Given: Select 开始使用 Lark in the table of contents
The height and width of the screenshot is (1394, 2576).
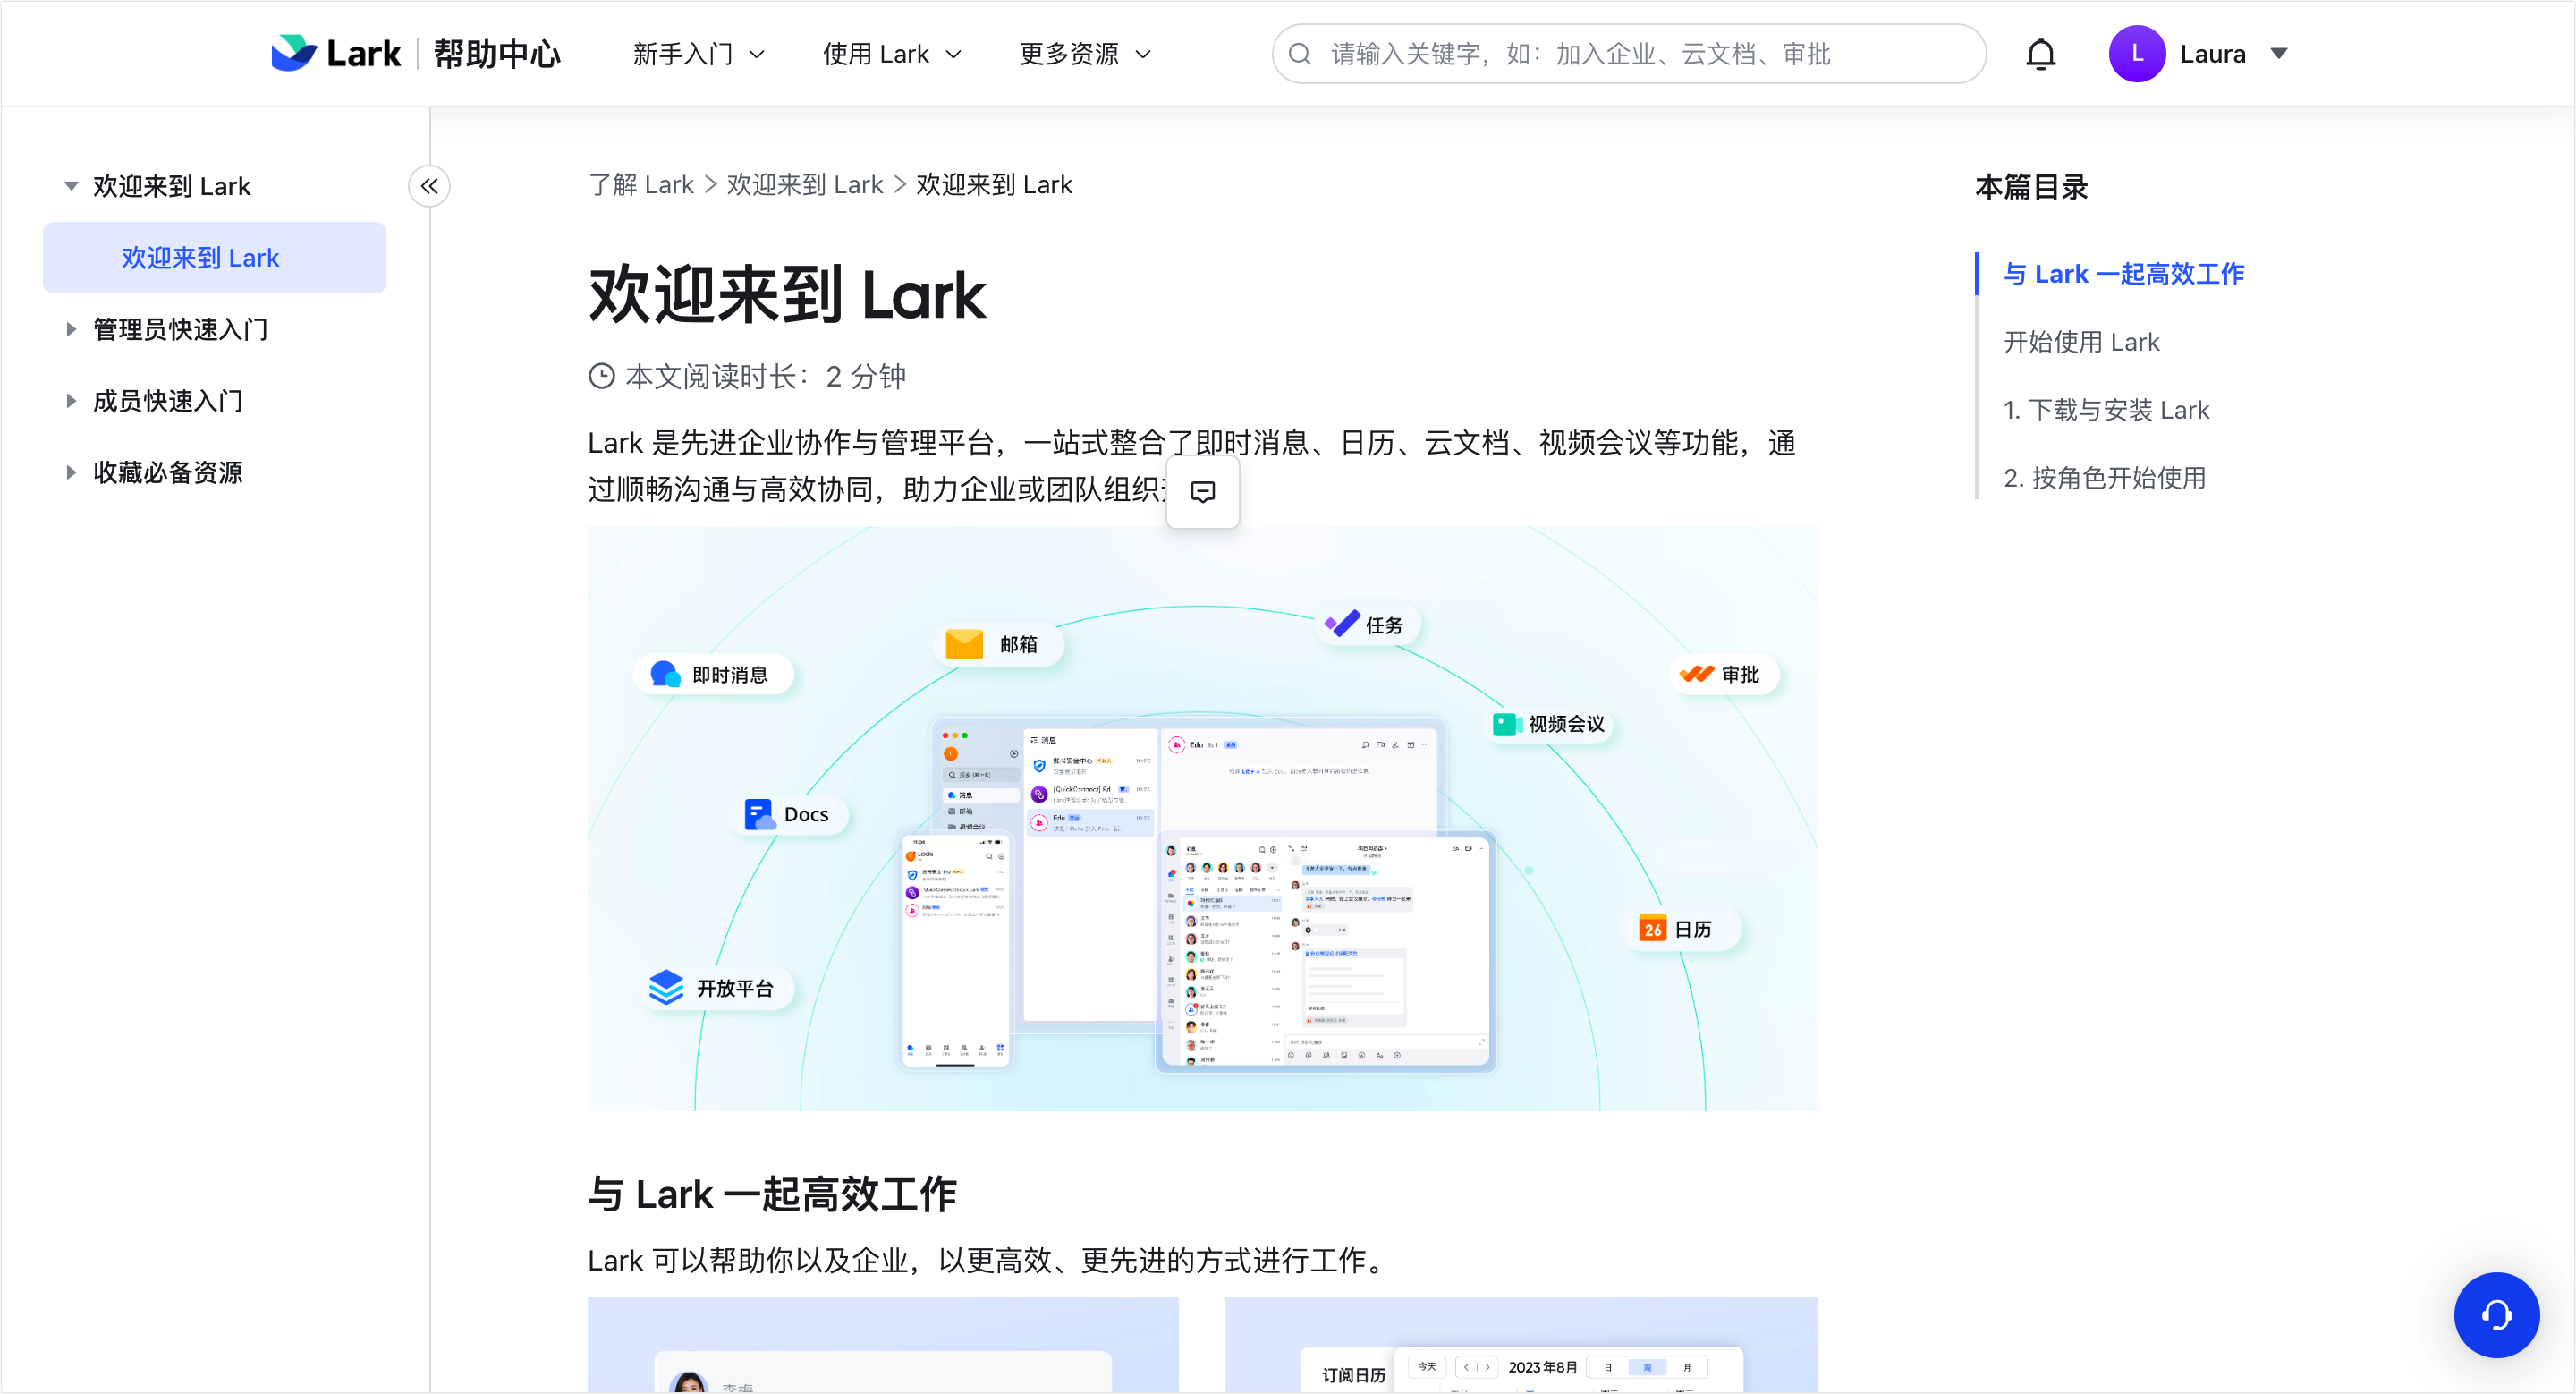Looking at the screenshot, I should pyautogui.click(x=2082, y=341).
